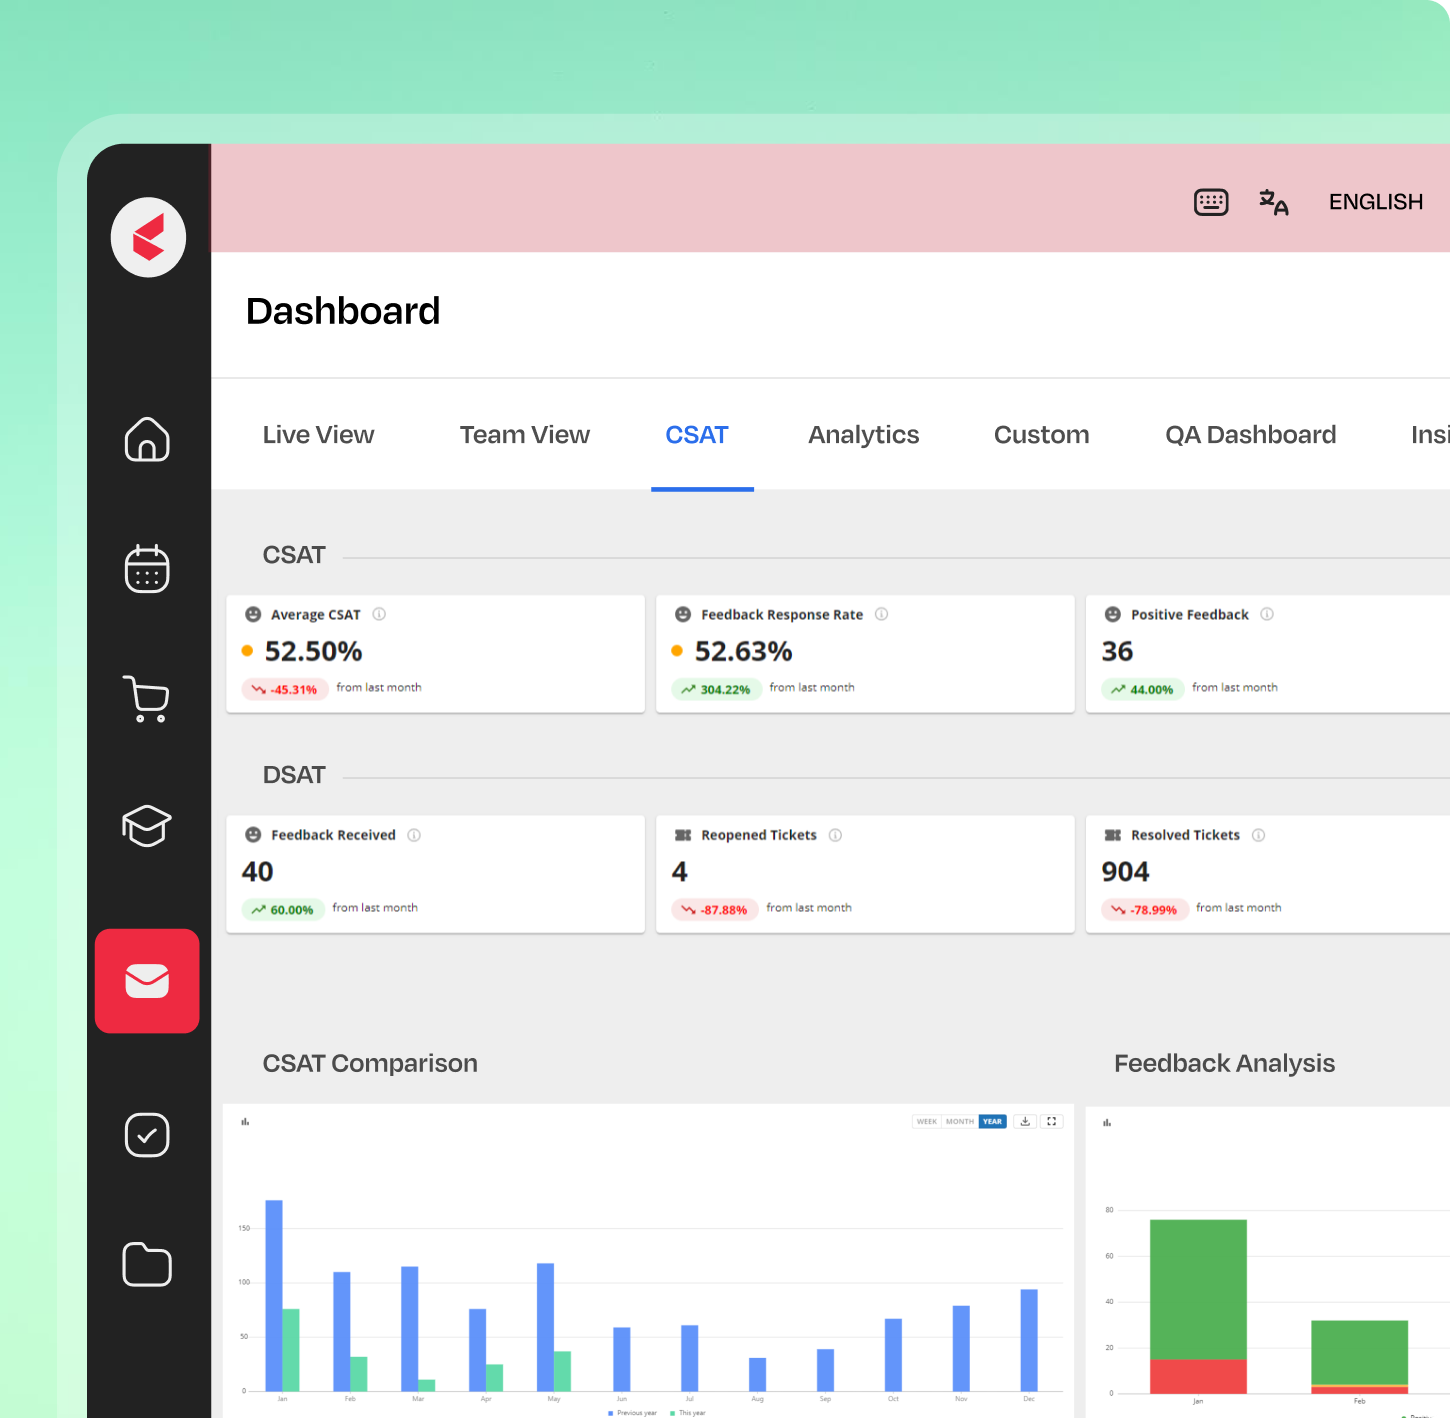Click the 44.00% change badge

1143,689
